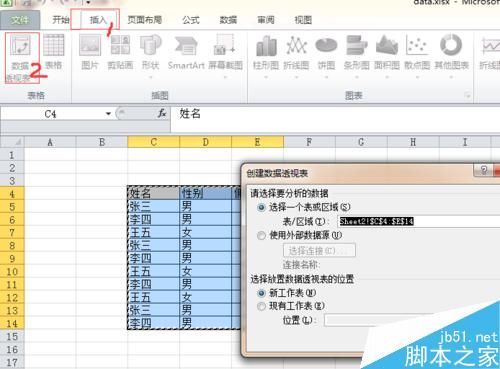The image size is (500, 369).
Task: Select column F header
Action: [x=309, y=142]
